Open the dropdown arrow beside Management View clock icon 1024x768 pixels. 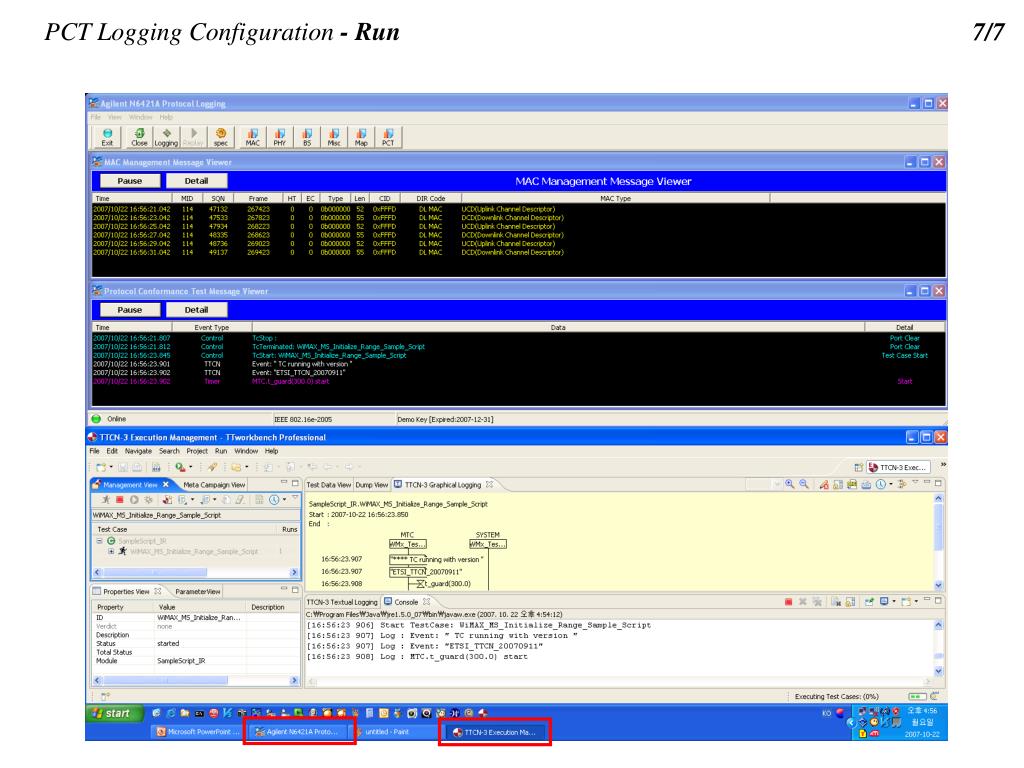(x=285, y=500)
